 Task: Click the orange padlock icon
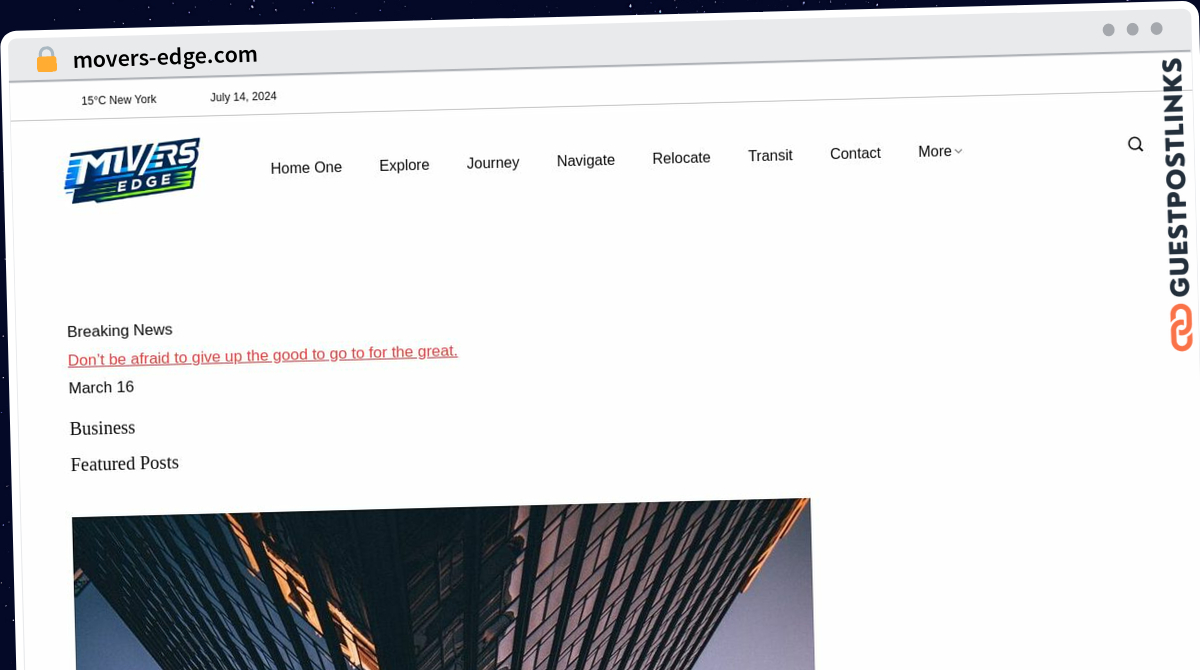[x=47, y=60]
